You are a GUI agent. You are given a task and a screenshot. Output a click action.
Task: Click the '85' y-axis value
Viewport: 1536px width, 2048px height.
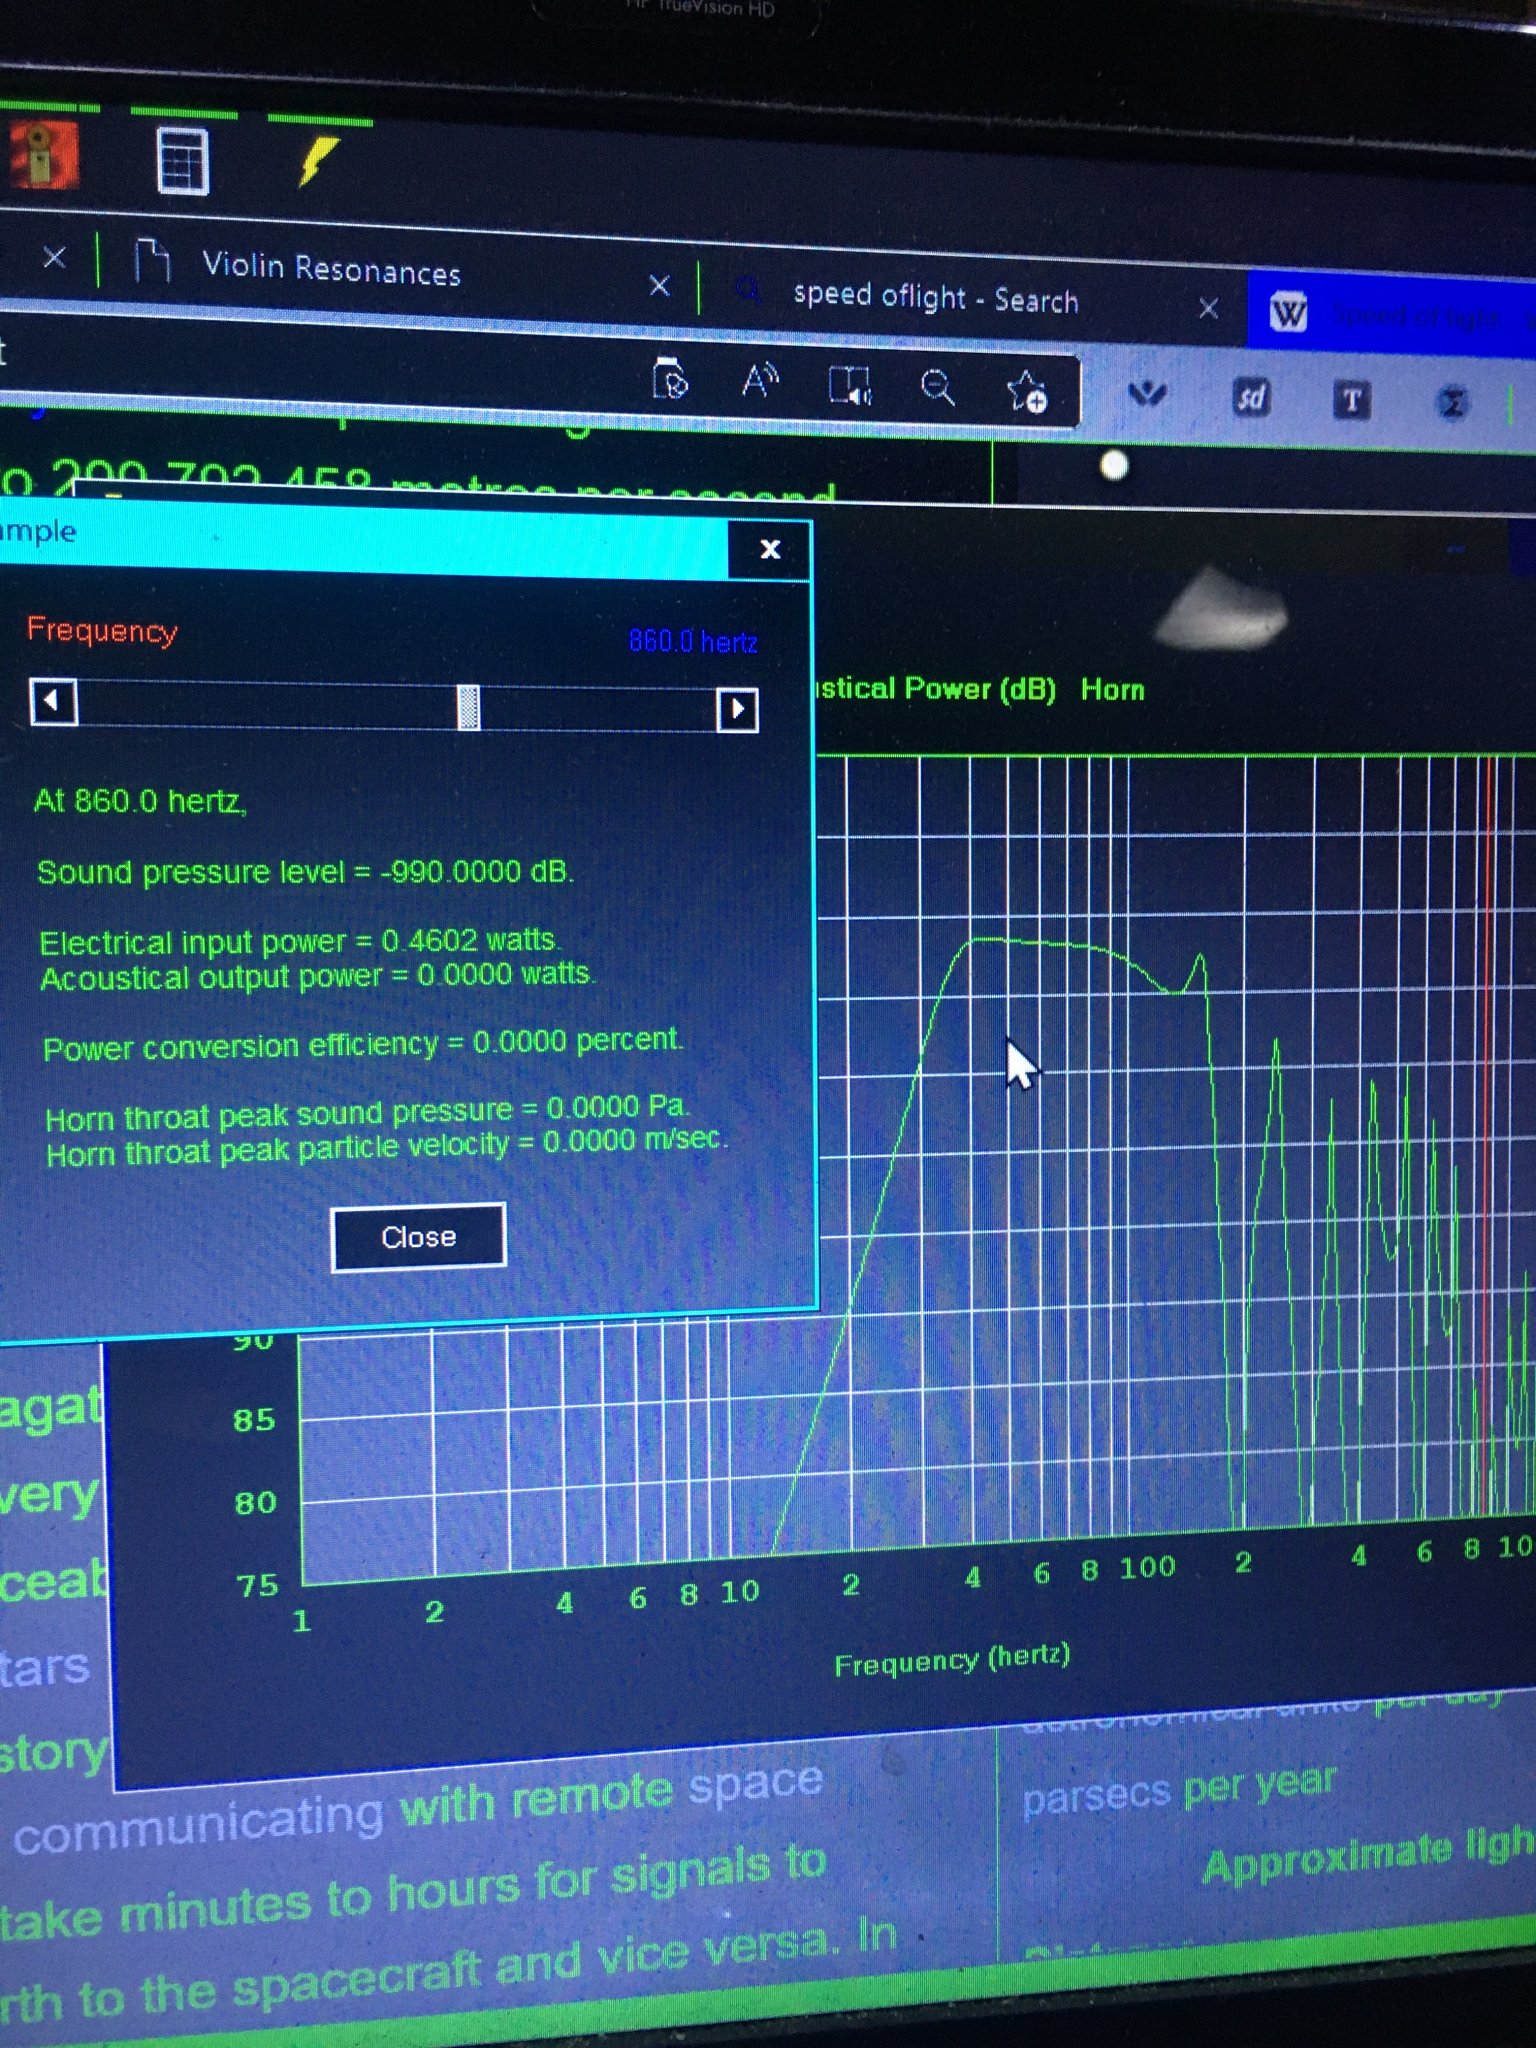click(254, 1420)
